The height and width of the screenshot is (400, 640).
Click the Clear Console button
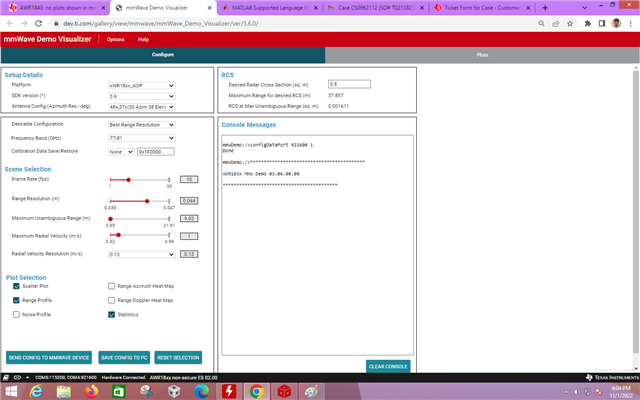click(388, 367)
